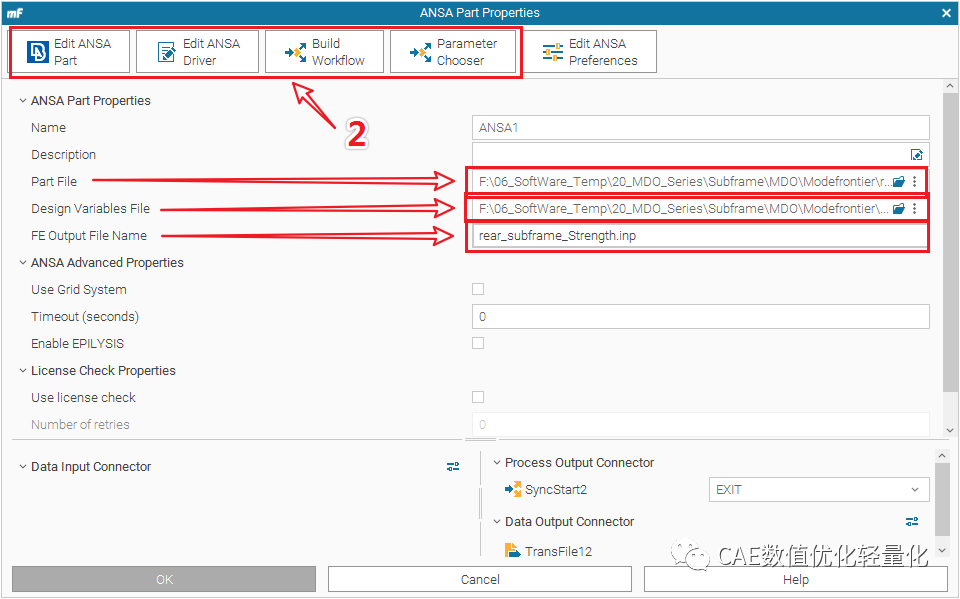Browse folder for Design Variables File
The width and height of the screenshot is (960, 599).
tap(899, 208)
